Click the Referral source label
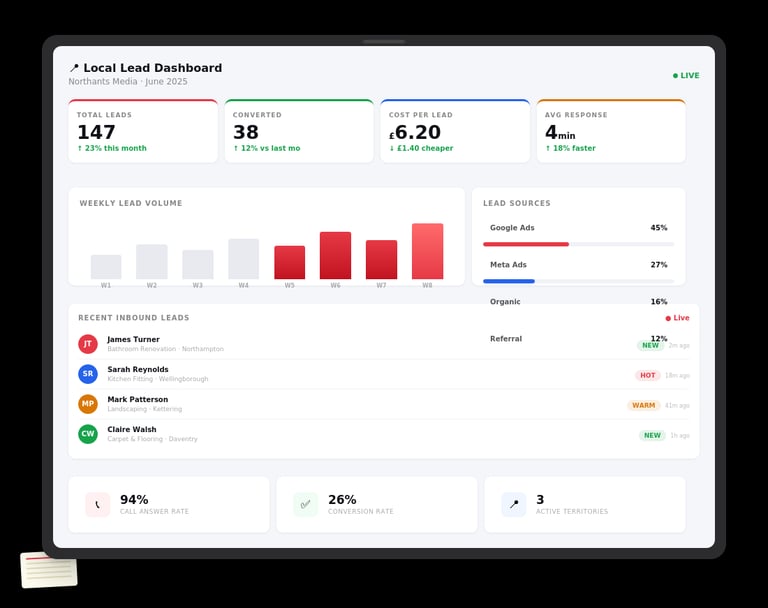 506,339
